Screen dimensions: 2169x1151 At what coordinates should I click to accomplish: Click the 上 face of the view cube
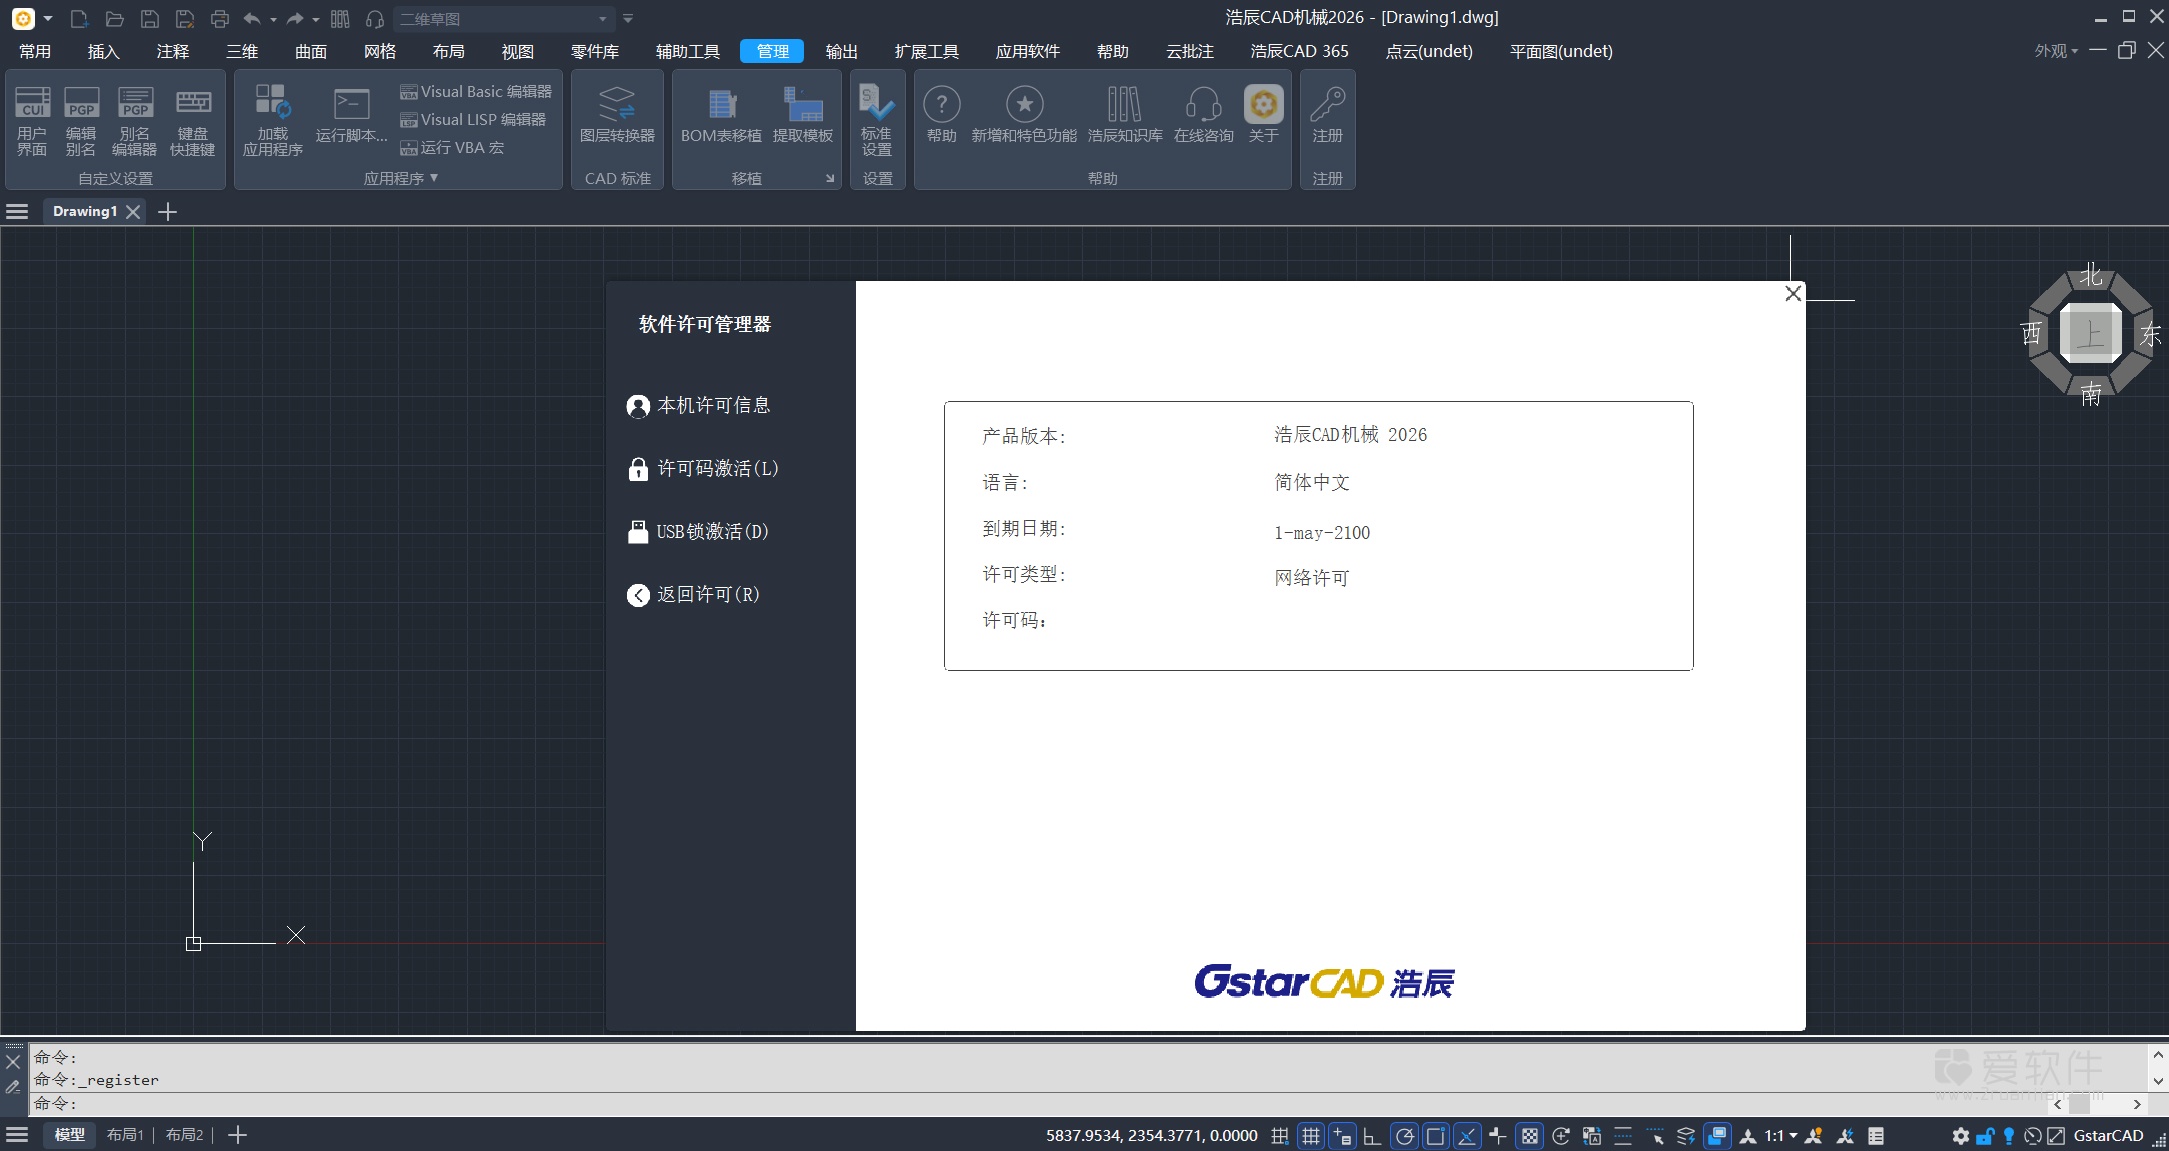point(2090,334)
